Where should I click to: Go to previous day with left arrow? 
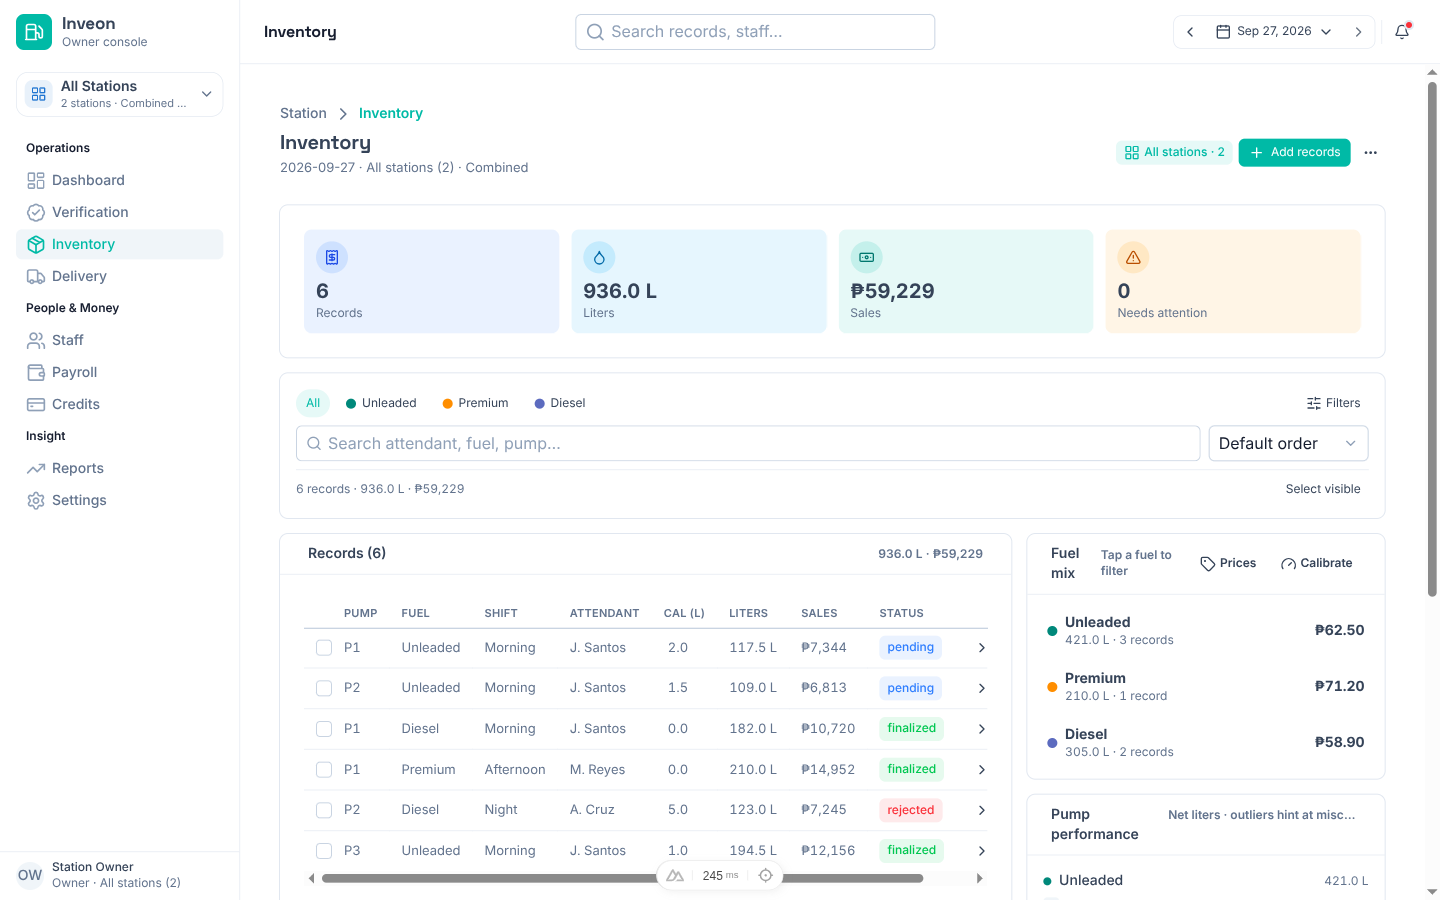pyautogui.click(x=1190, y=32)
